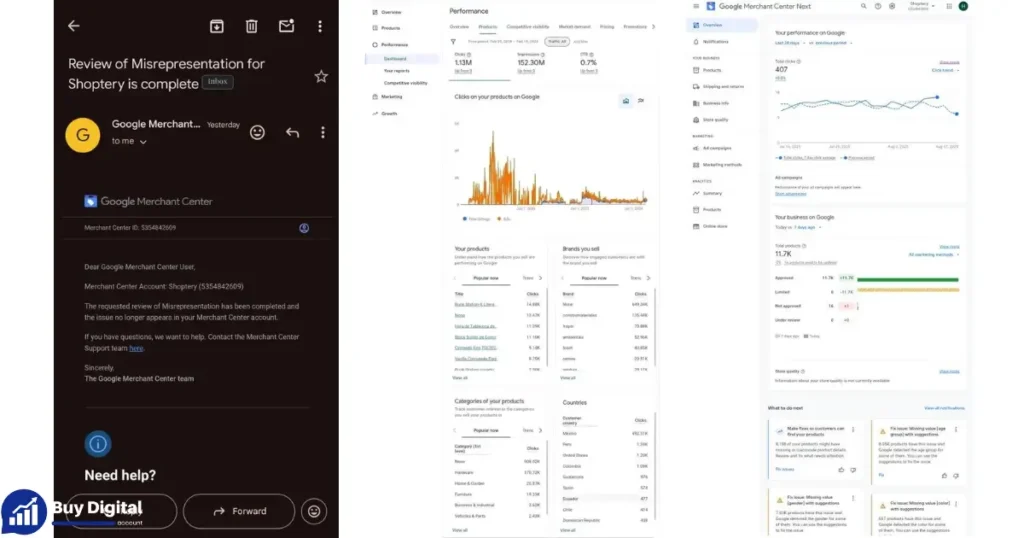The image size is (1024, 538).
Task: Mark the email as unread
Action: pos(286,26)
